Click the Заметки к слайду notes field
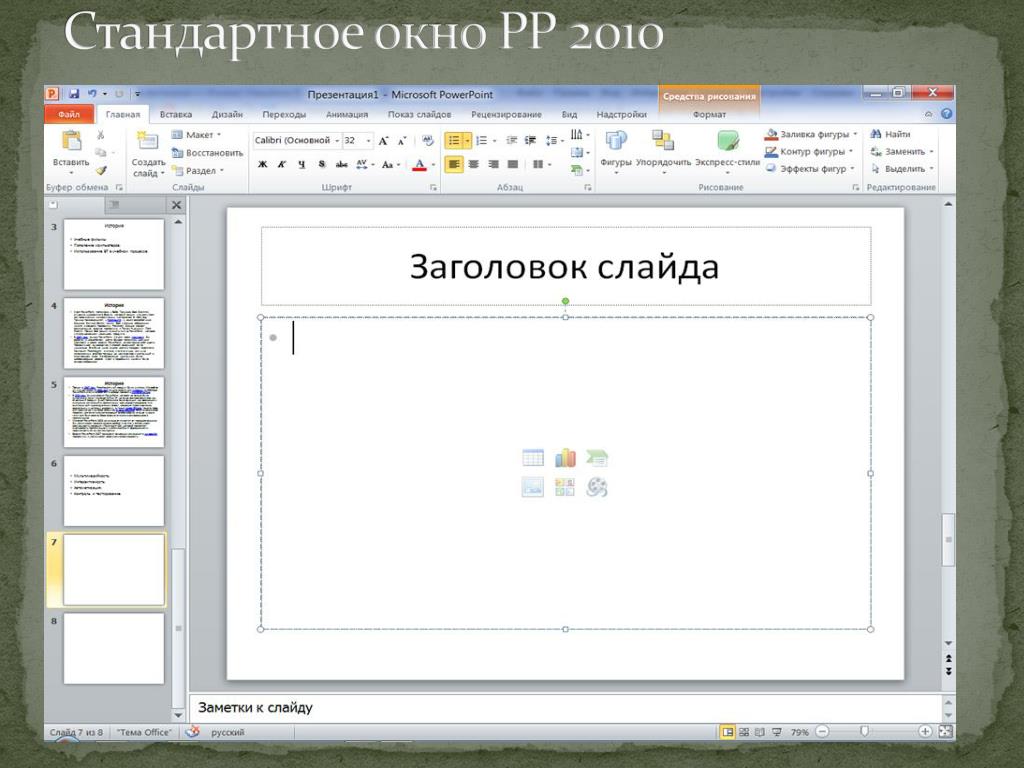 [565, 707]
